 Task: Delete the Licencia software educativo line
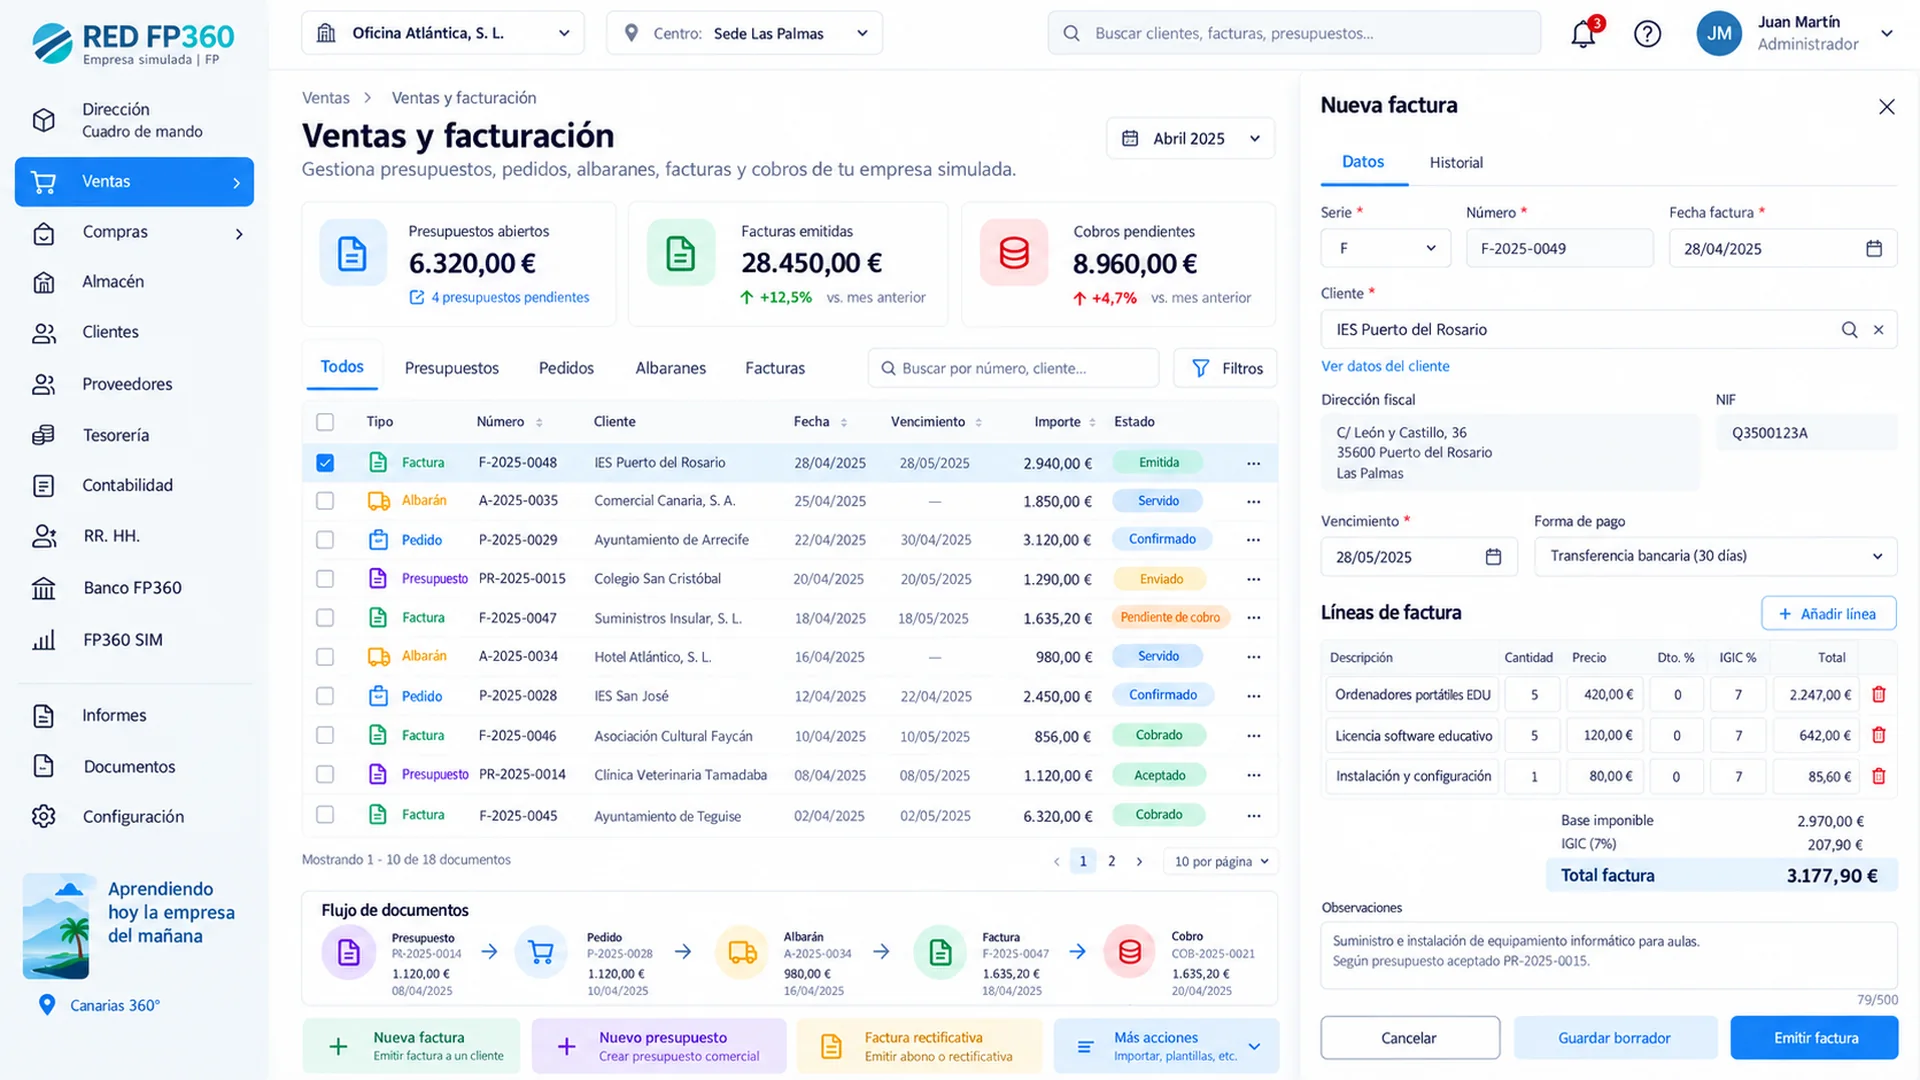[1879, 735]
